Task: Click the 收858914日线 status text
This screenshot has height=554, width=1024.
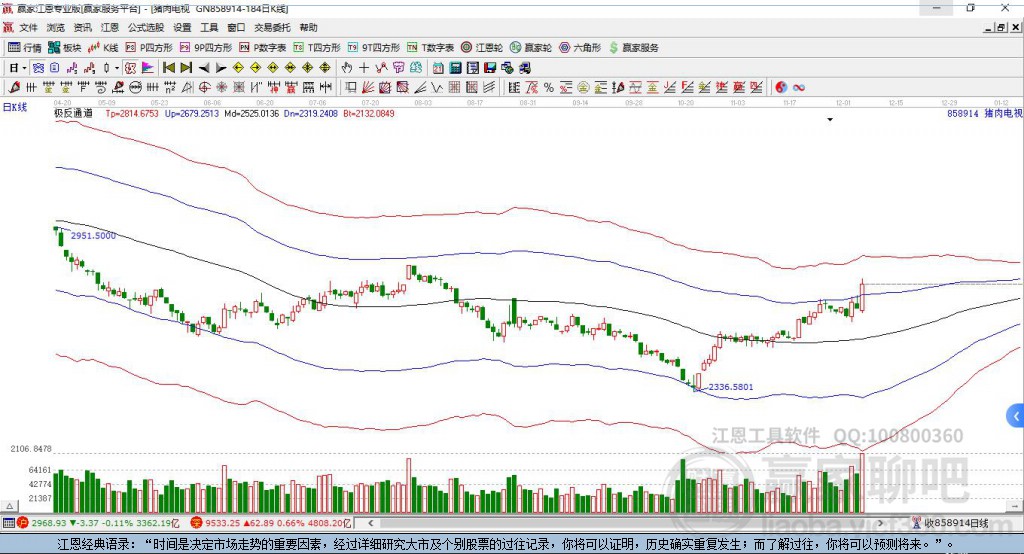Action: pyautogui.click(x=950, y=523)
